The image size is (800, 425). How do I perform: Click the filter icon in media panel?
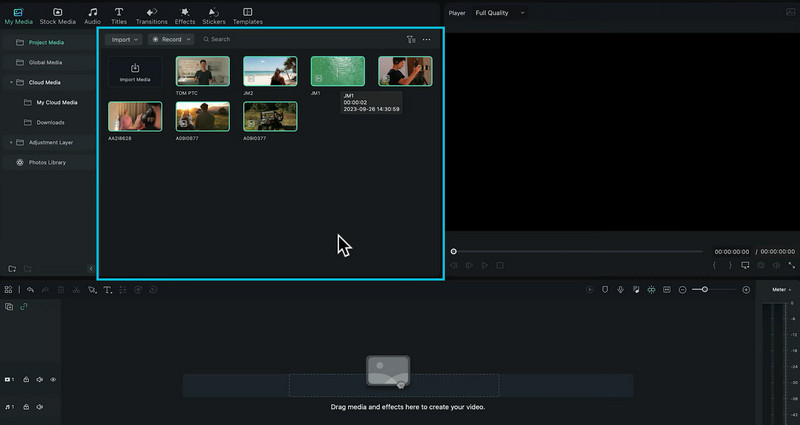(411, 39)
